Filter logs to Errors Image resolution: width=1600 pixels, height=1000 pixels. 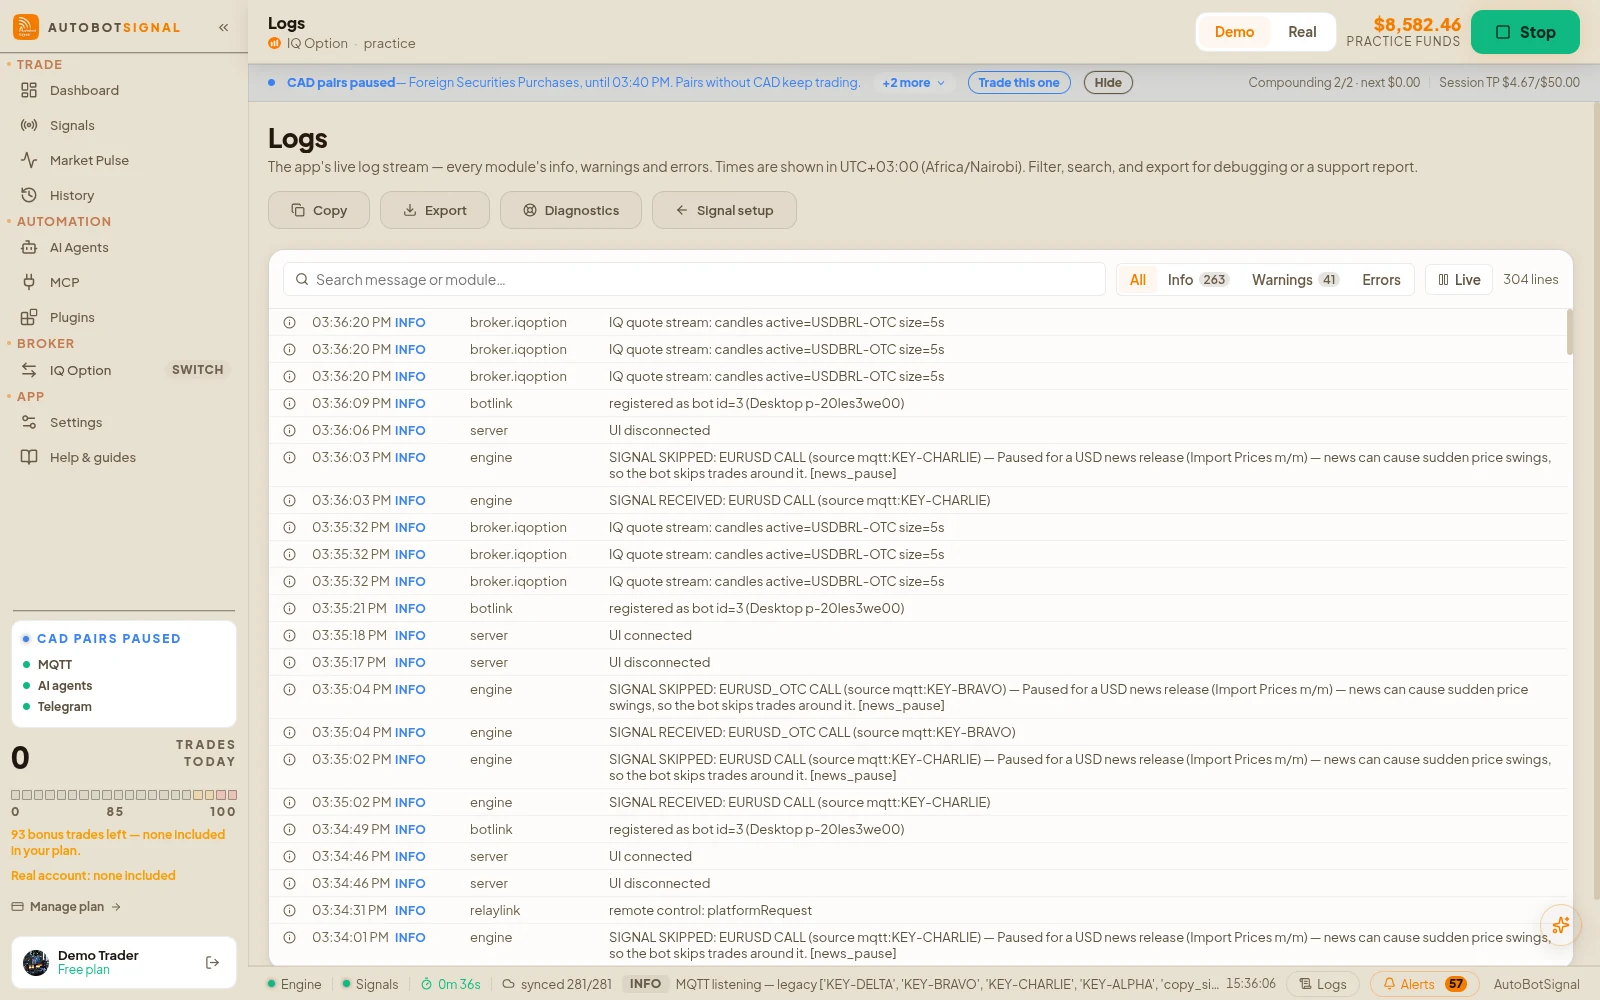(1381, 280)
